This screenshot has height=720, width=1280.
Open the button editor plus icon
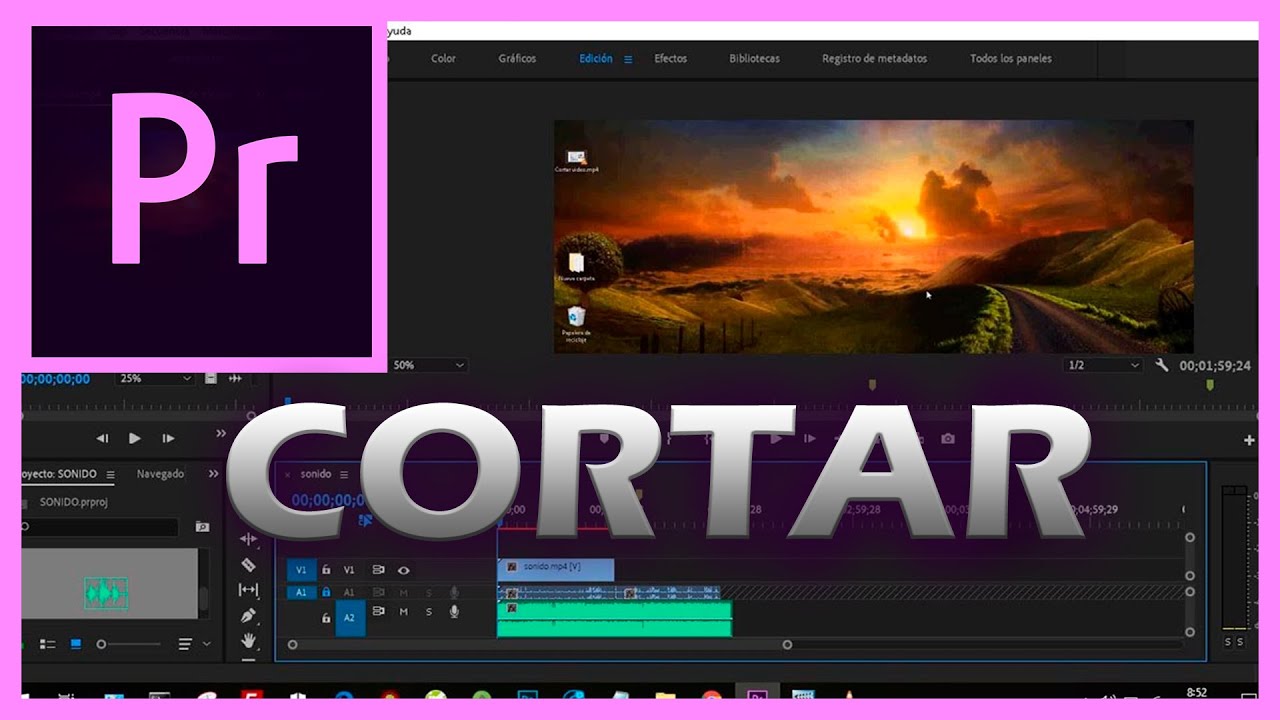point(1249,440)
